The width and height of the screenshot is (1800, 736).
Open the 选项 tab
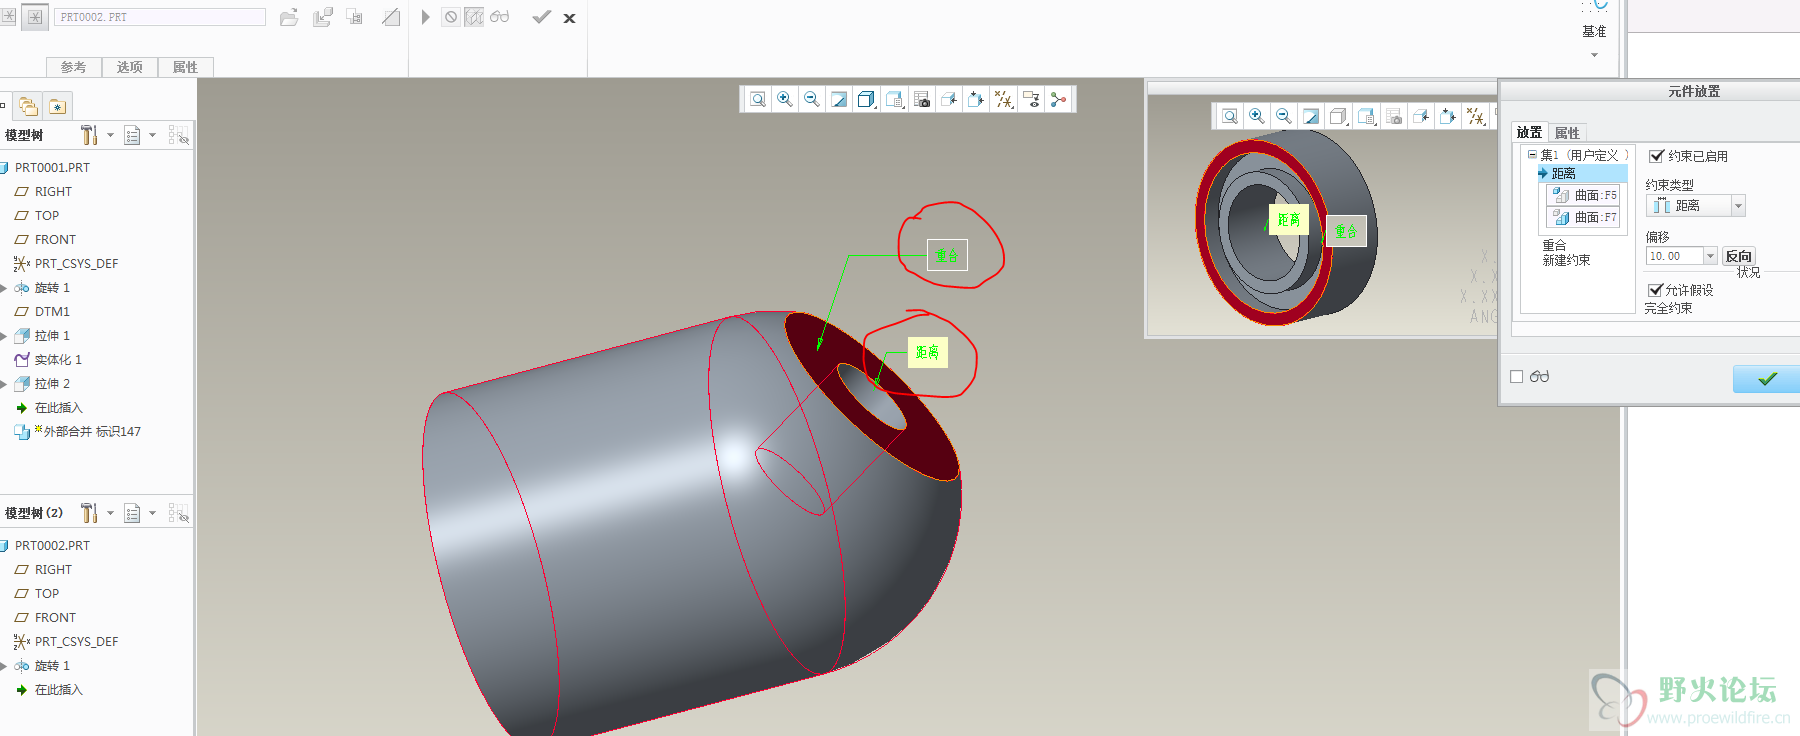click(x=129, y=67)
